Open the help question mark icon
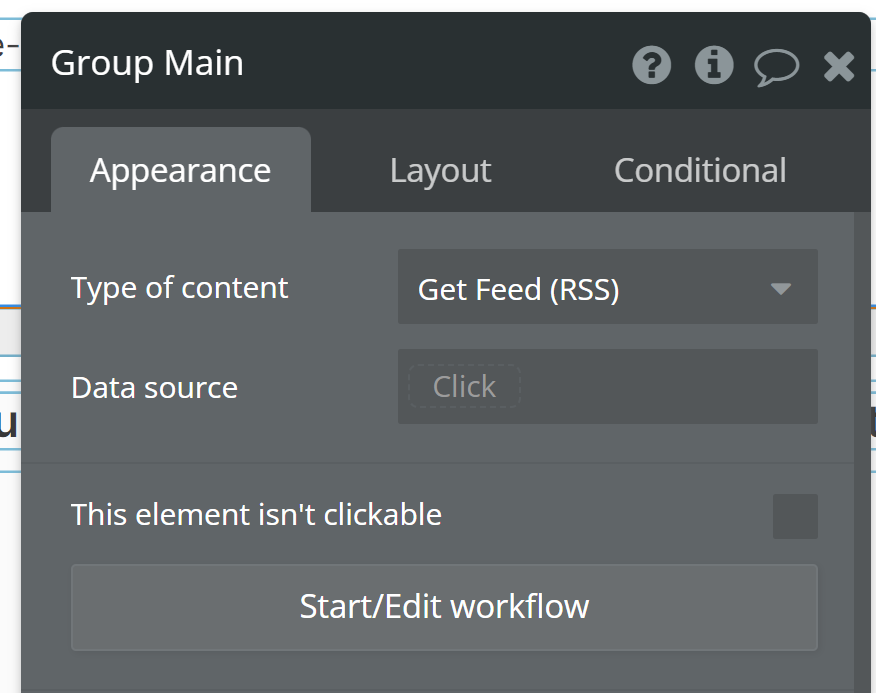This screenshot has height=693, width=876. coord(651,65)
